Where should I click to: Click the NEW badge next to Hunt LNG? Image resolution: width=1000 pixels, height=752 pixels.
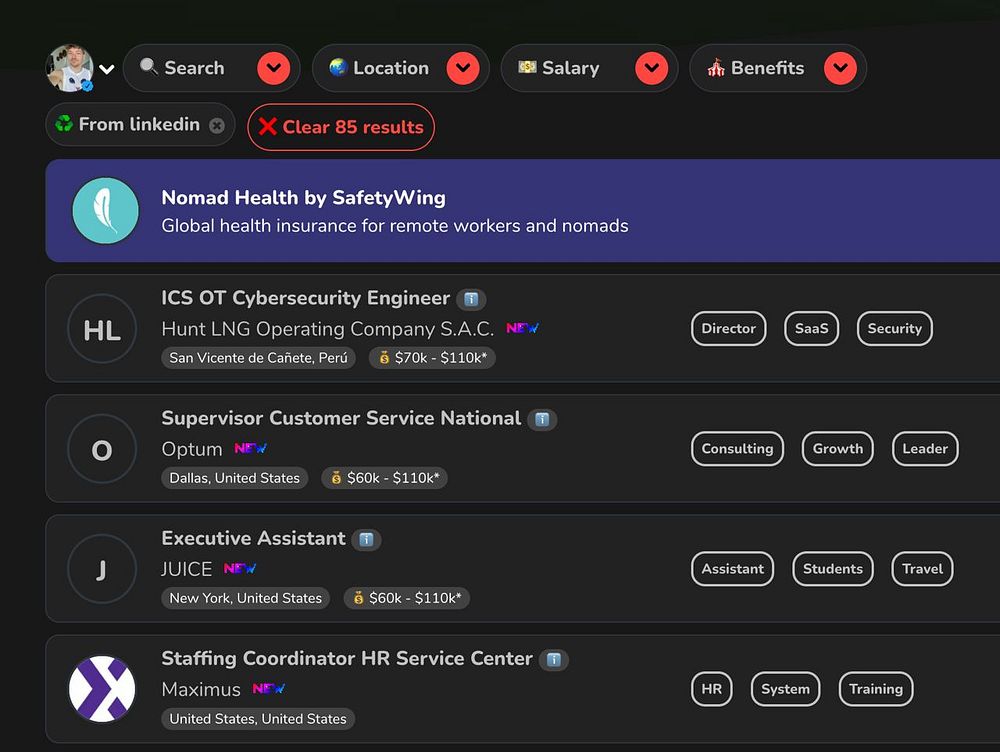pyautogui.click(x=523, y=328)
